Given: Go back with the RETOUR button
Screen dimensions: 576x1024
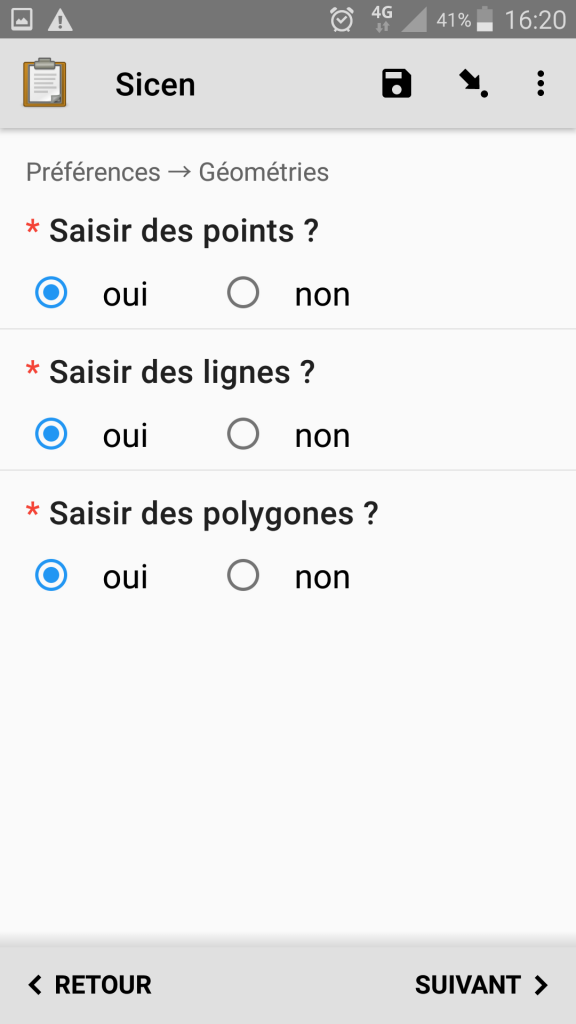Looking at the screenshot, I should [89, 985].
